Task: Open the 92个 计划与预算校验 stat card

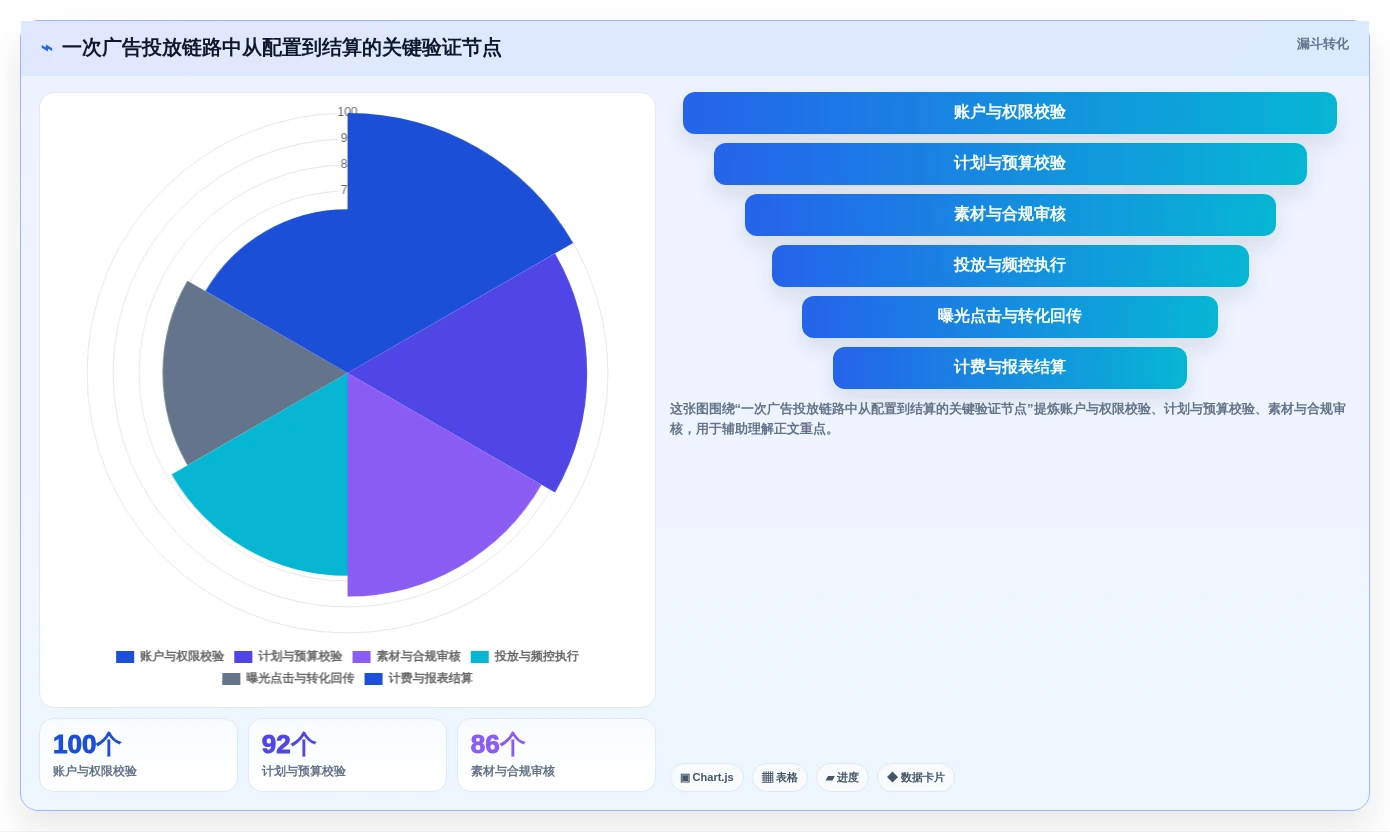Action: pos(347,755)
